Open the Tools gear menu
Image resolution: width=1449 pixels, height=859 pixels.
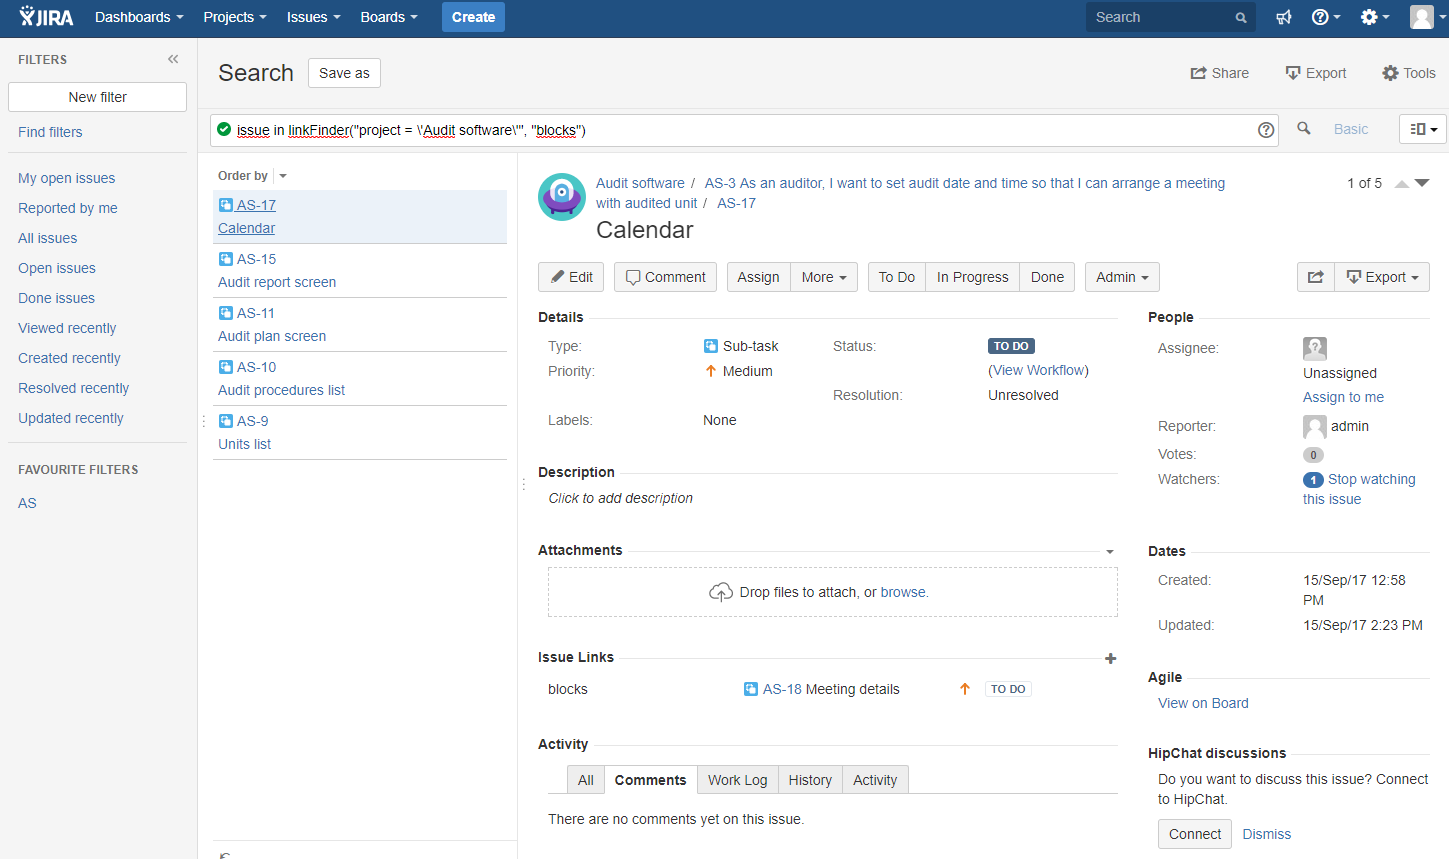coord(1409,73)
